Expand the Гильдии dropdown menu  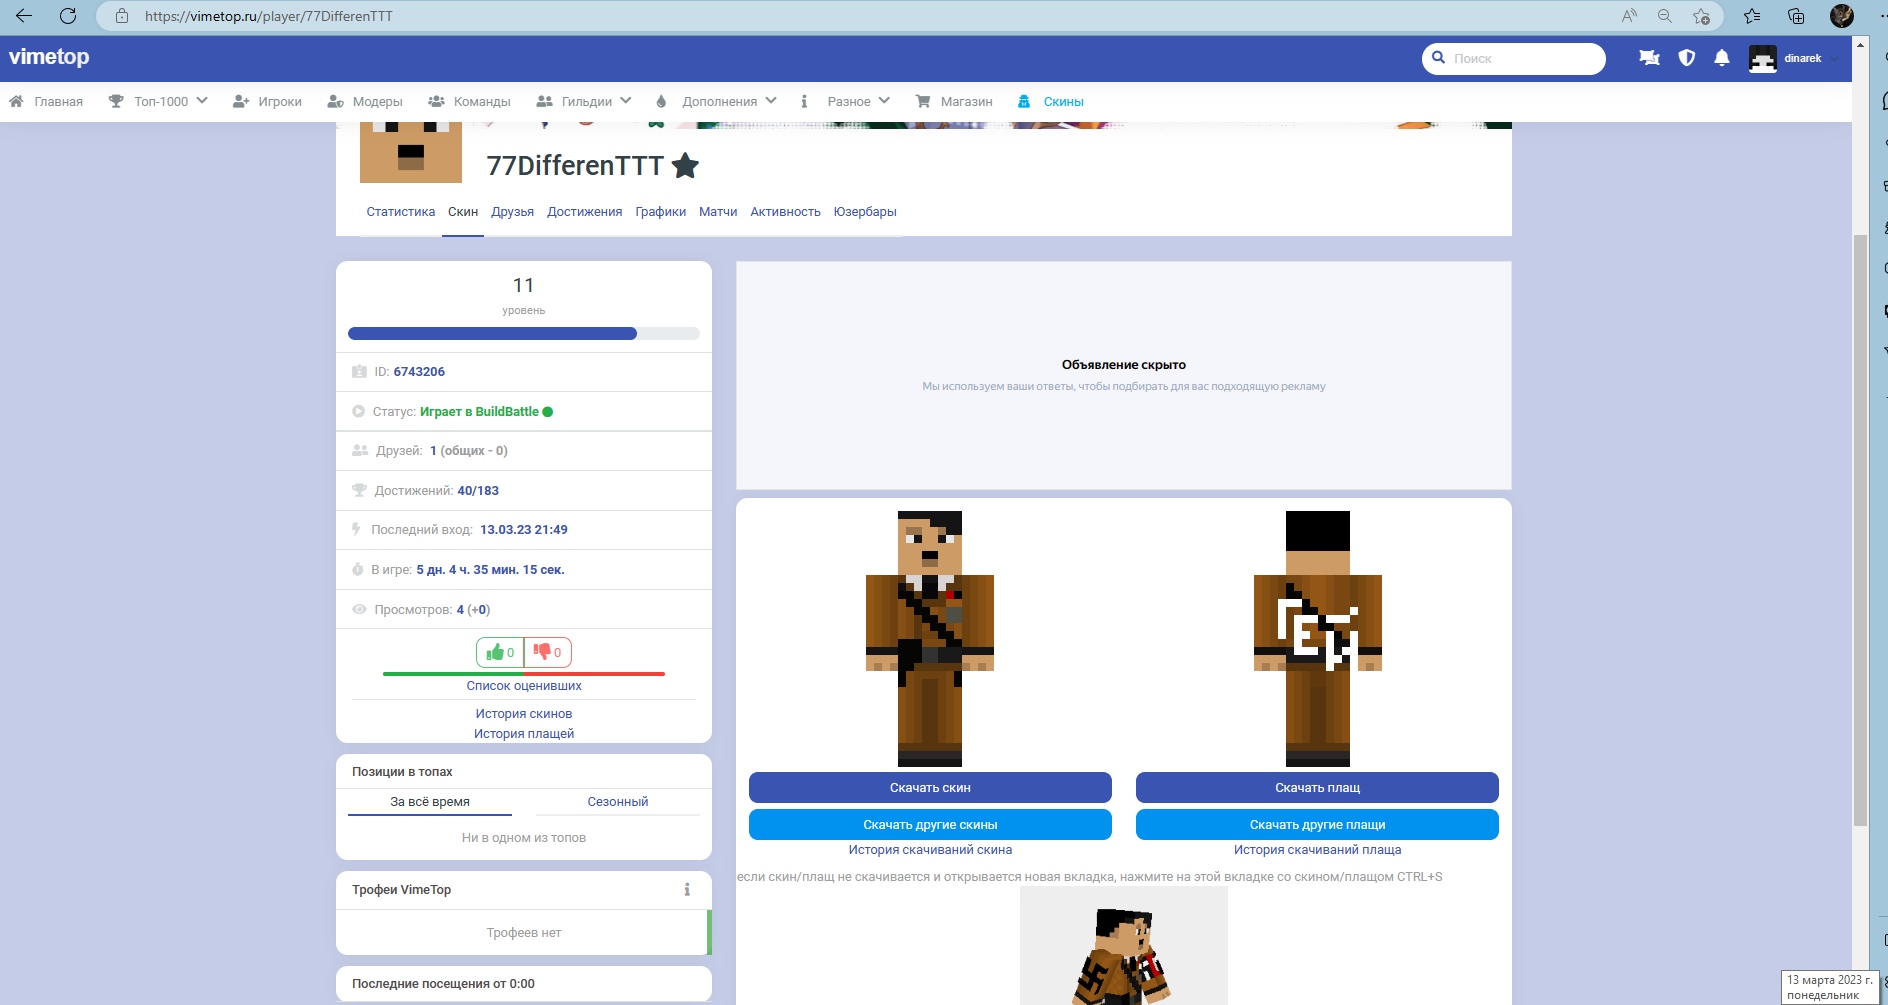(585, 101)
